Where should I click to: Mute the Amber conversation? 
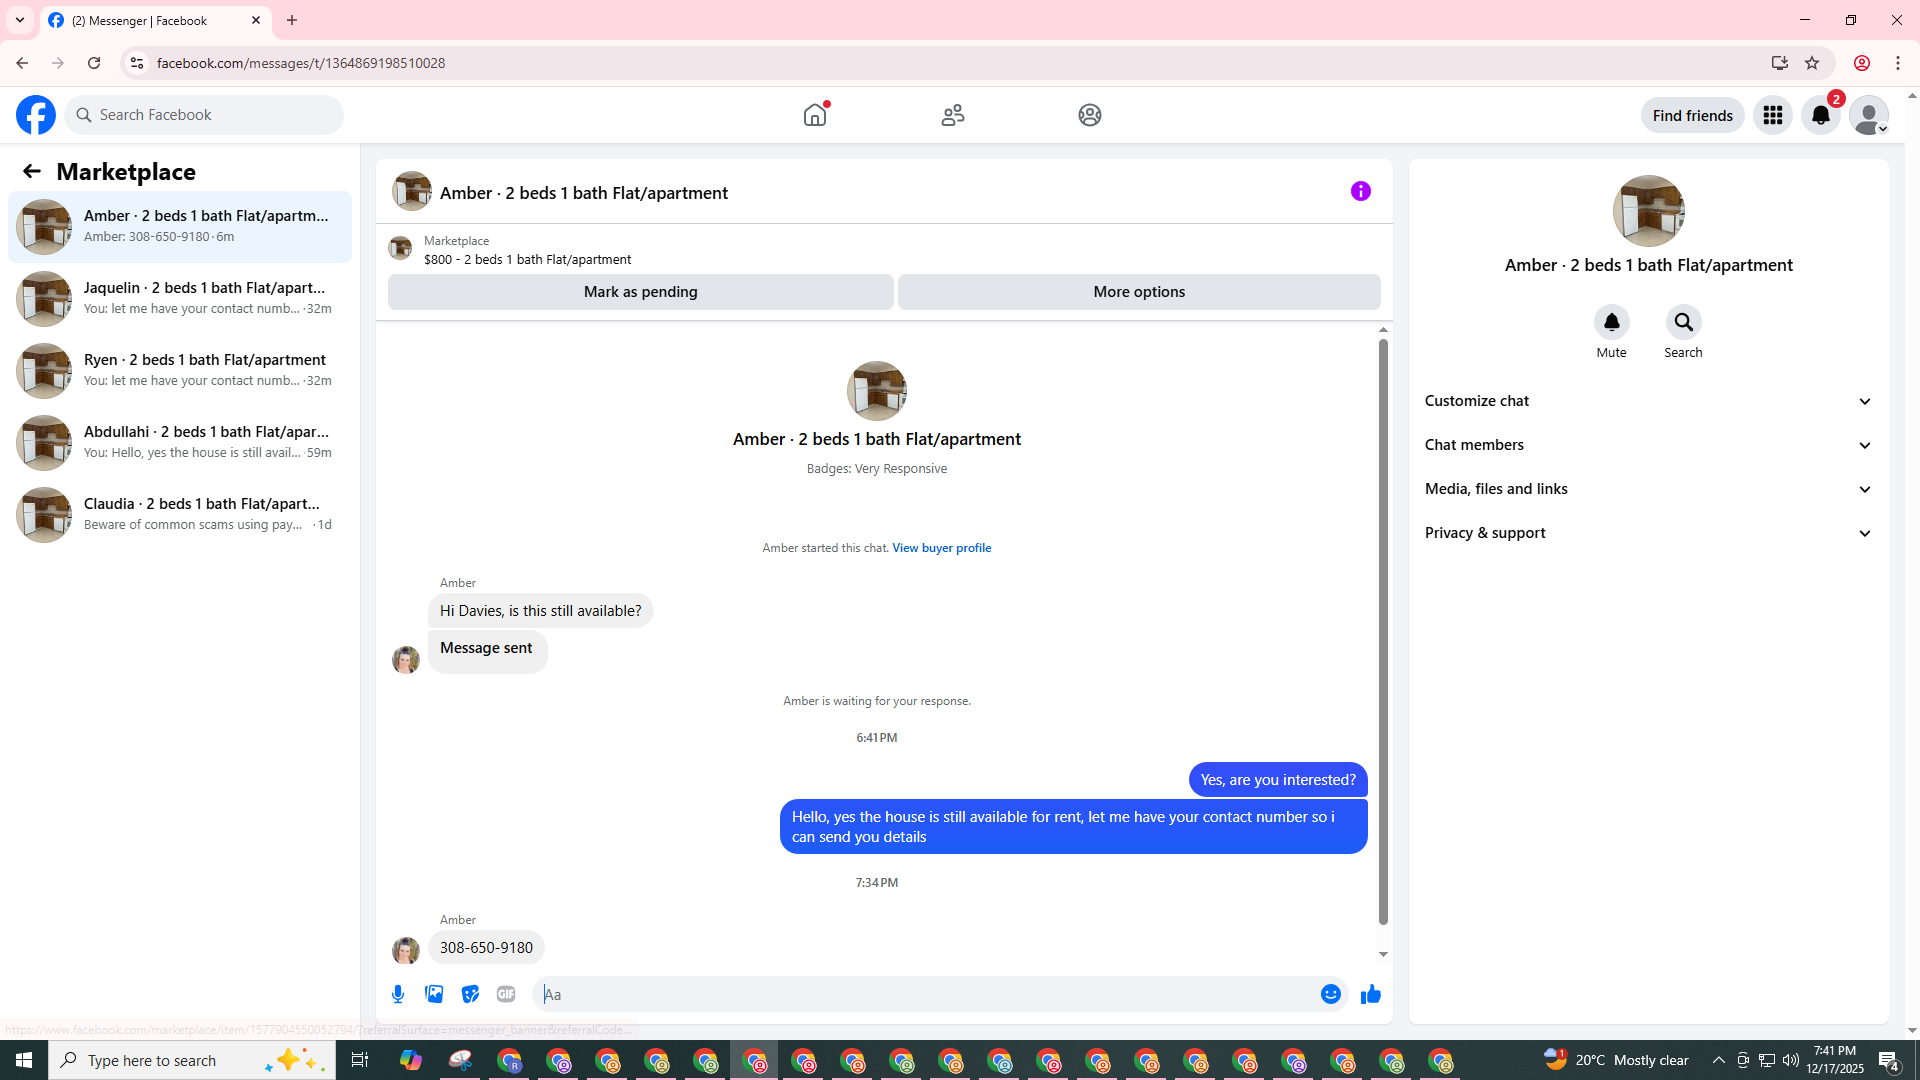(x=1611, y=322)
